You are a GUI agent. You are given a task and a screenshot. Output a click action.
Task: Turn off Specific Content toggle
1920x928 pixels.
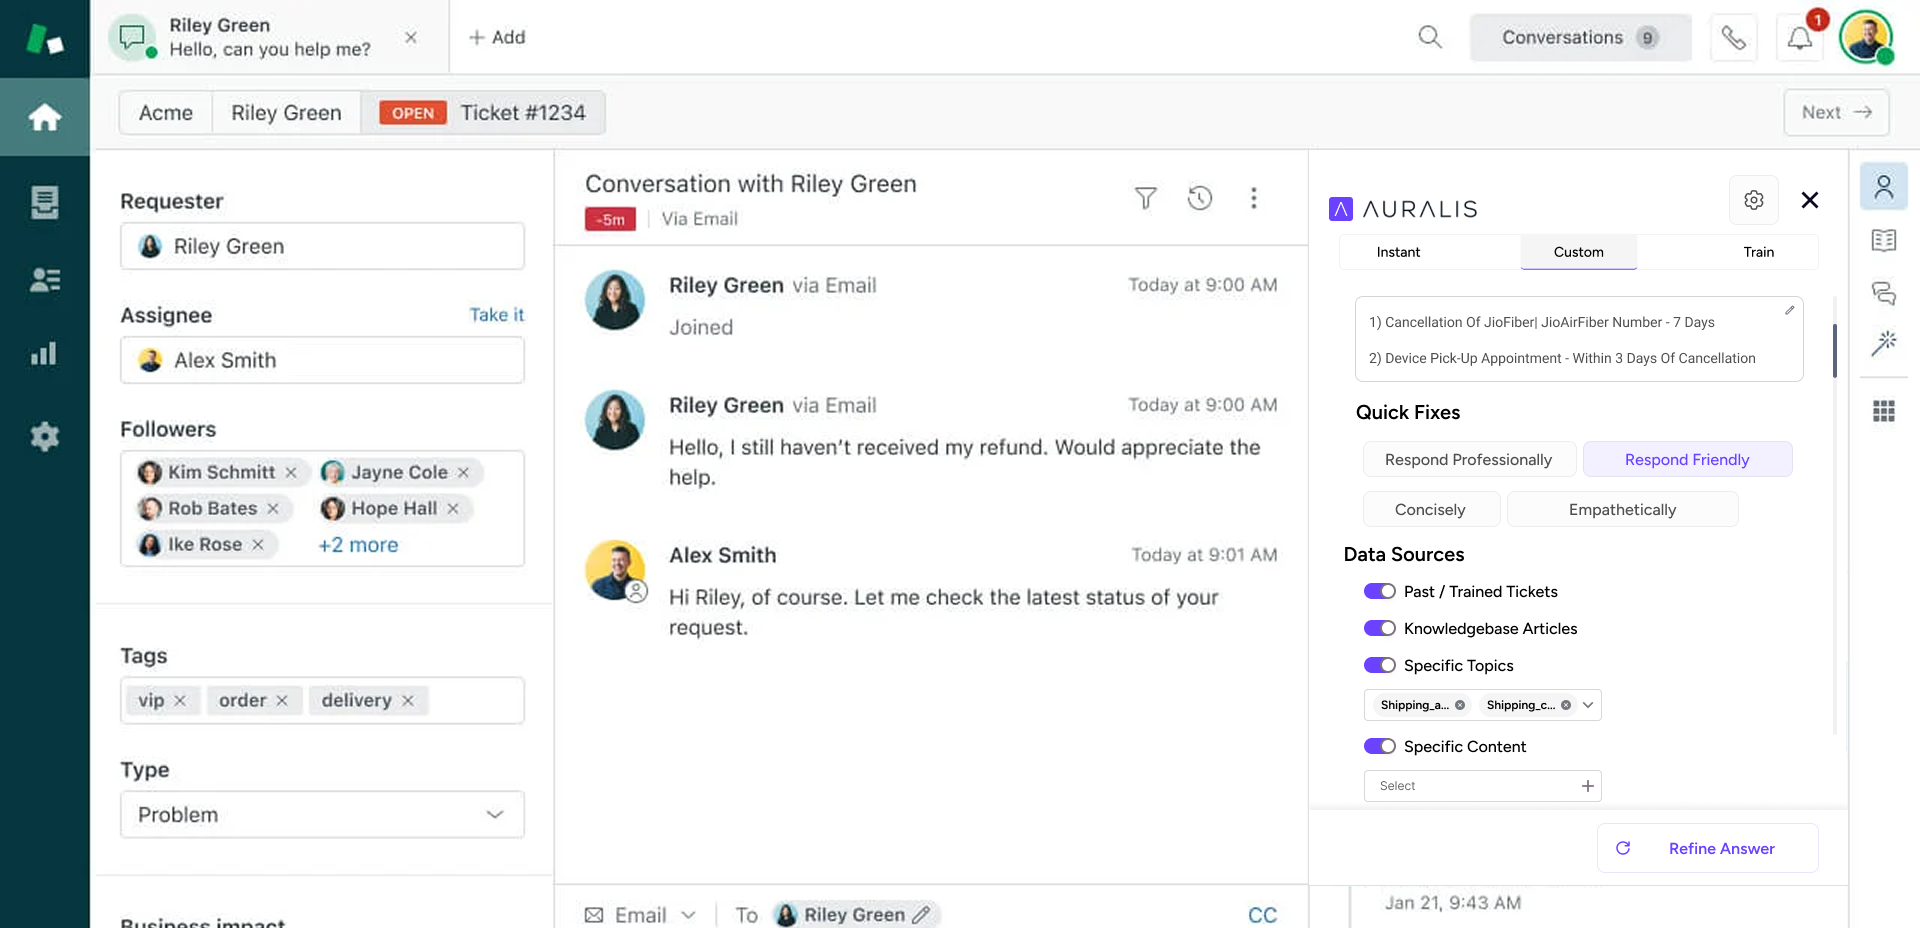click(x=1379, y=747)
